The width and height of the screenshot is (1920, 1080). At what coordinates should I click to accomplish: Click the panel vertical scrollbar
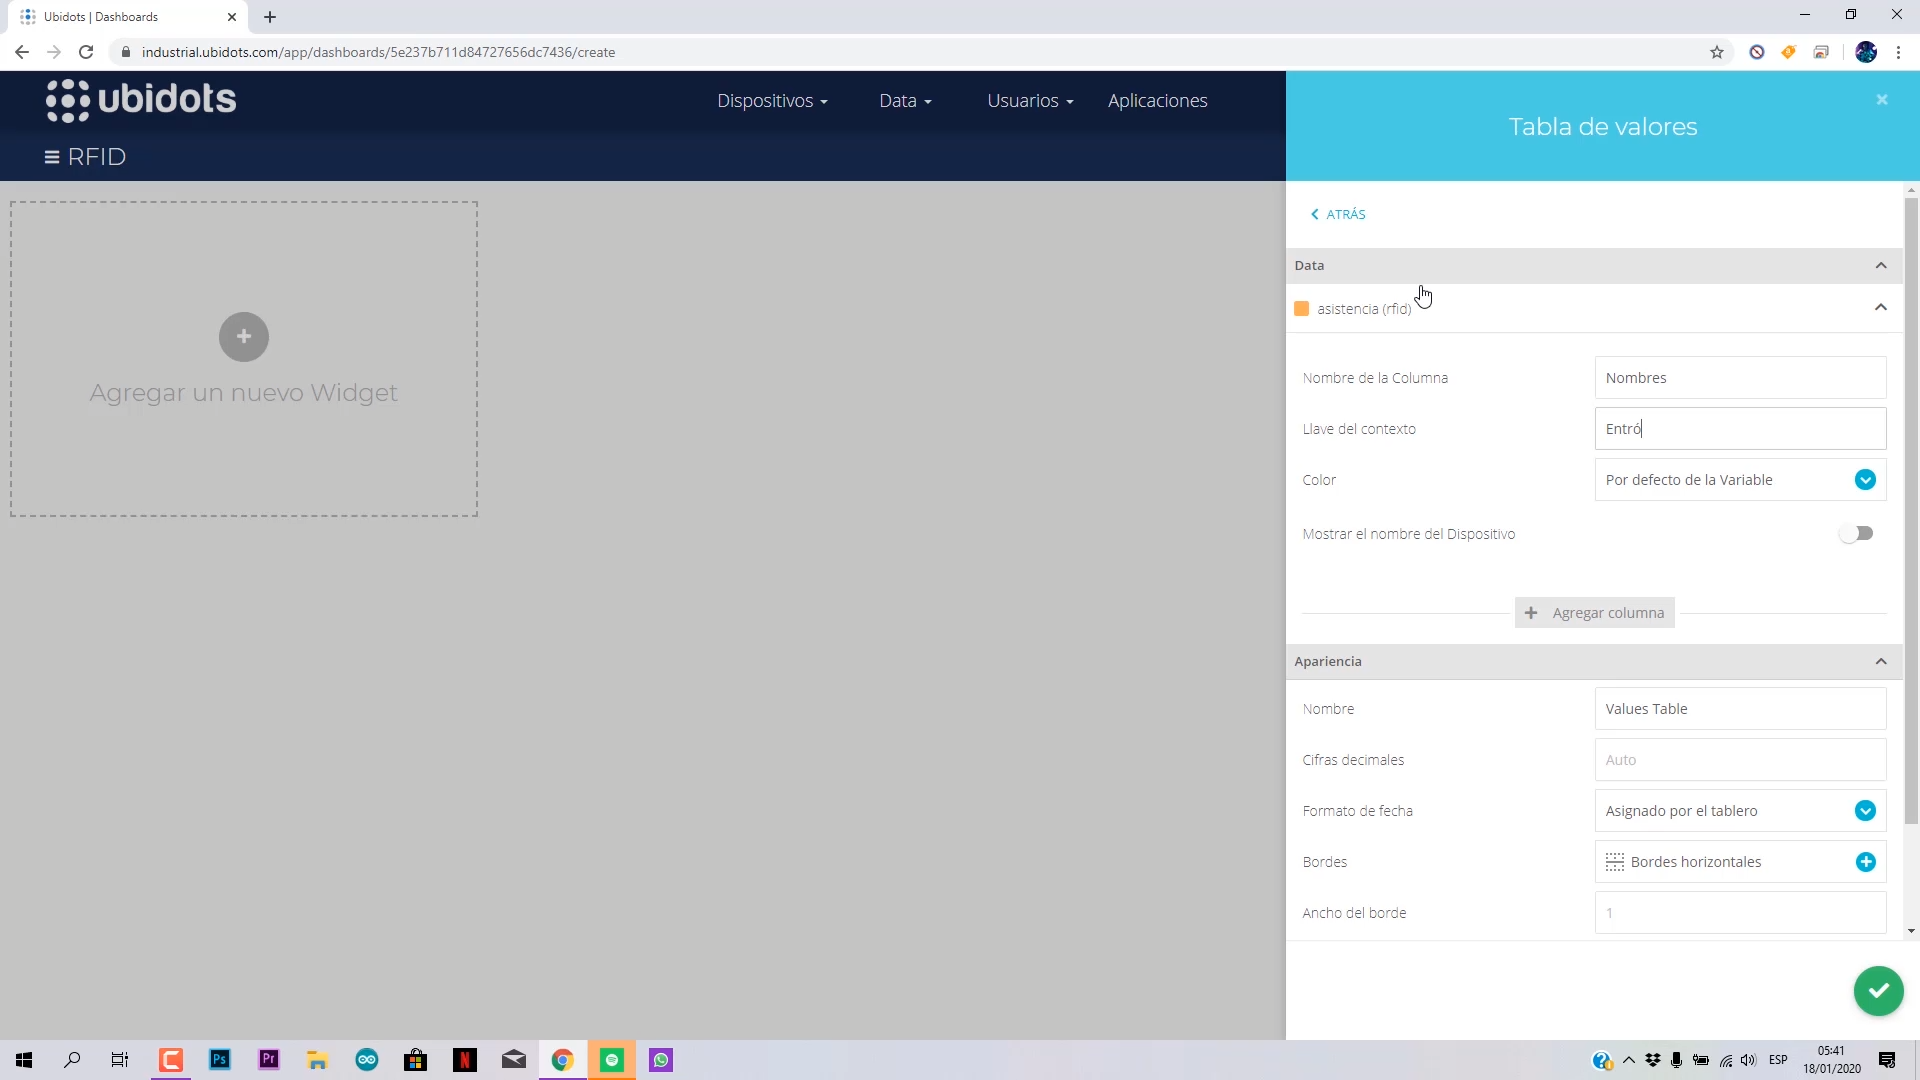1911,510
